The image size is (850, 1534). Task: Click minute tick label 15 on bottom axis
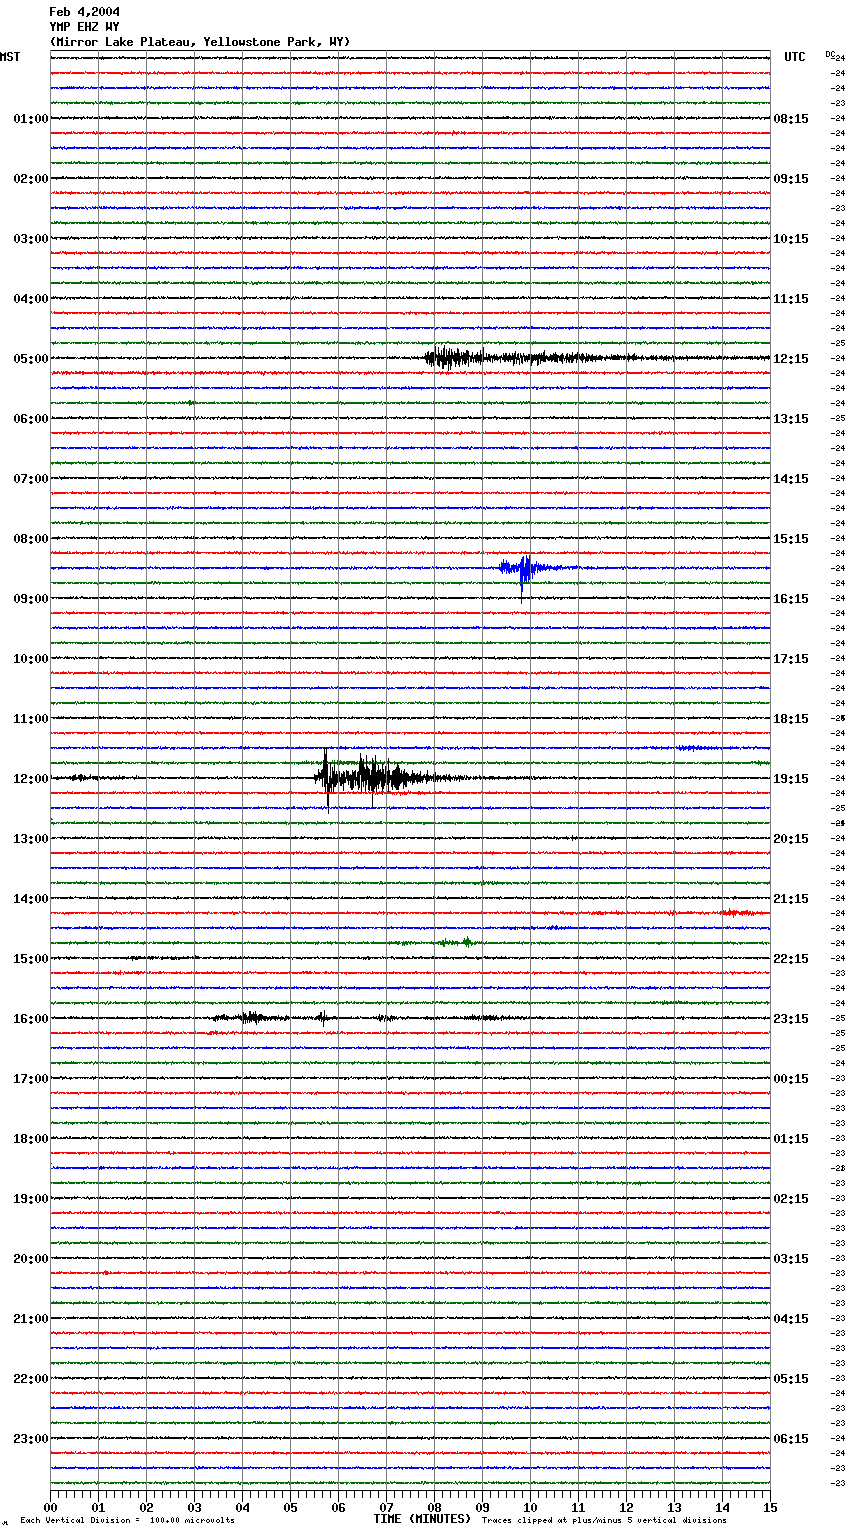click(769, 1507)
